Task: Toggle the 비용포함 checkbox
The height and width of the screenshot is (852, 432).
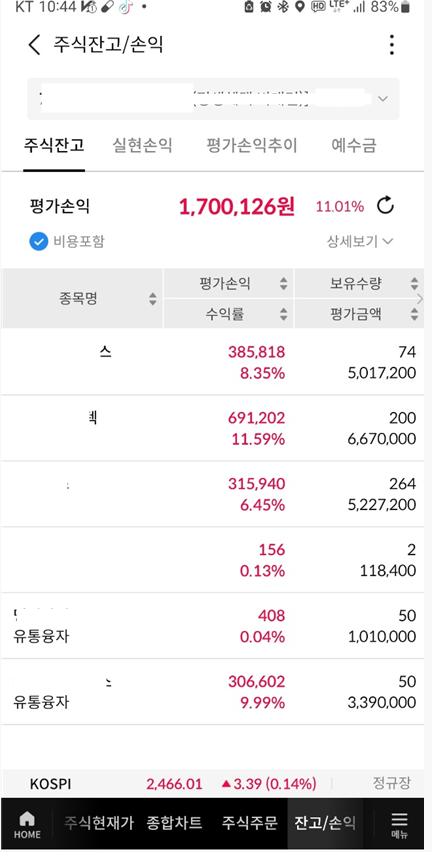Action: point(39,241)
